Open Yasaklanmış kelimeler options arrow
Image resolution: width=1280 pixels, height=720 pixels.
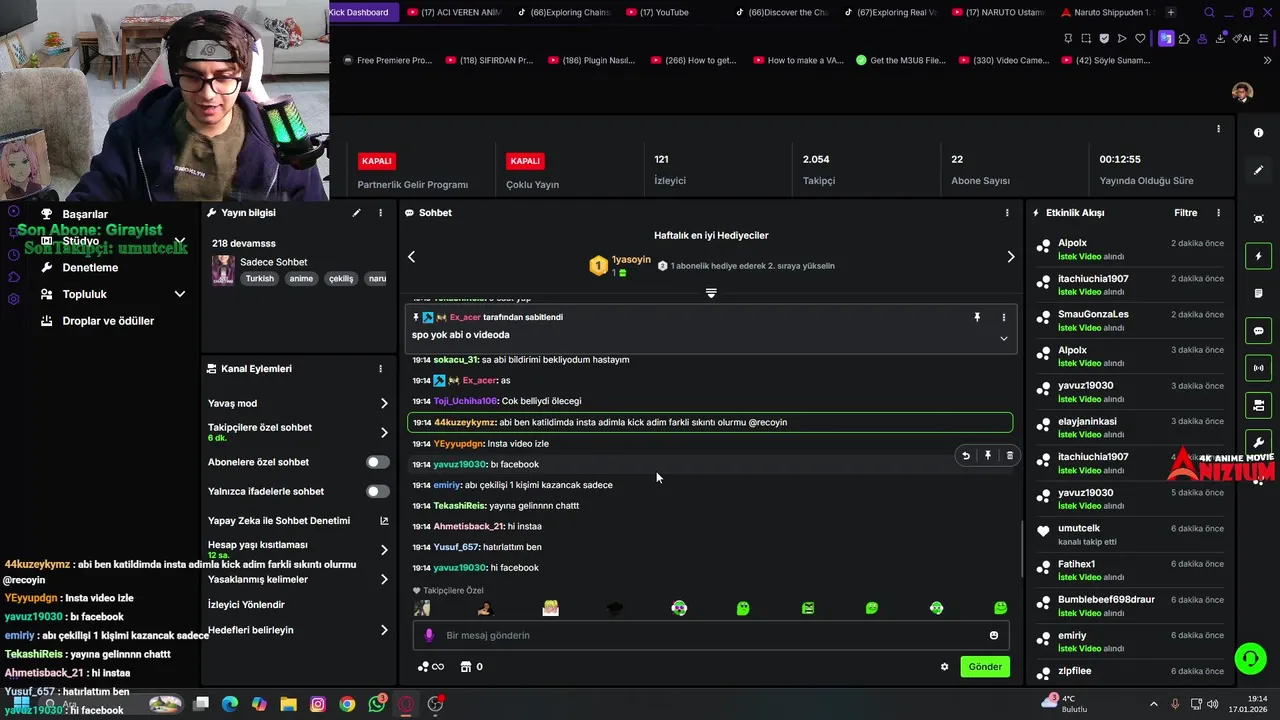(x=384, y=579)
